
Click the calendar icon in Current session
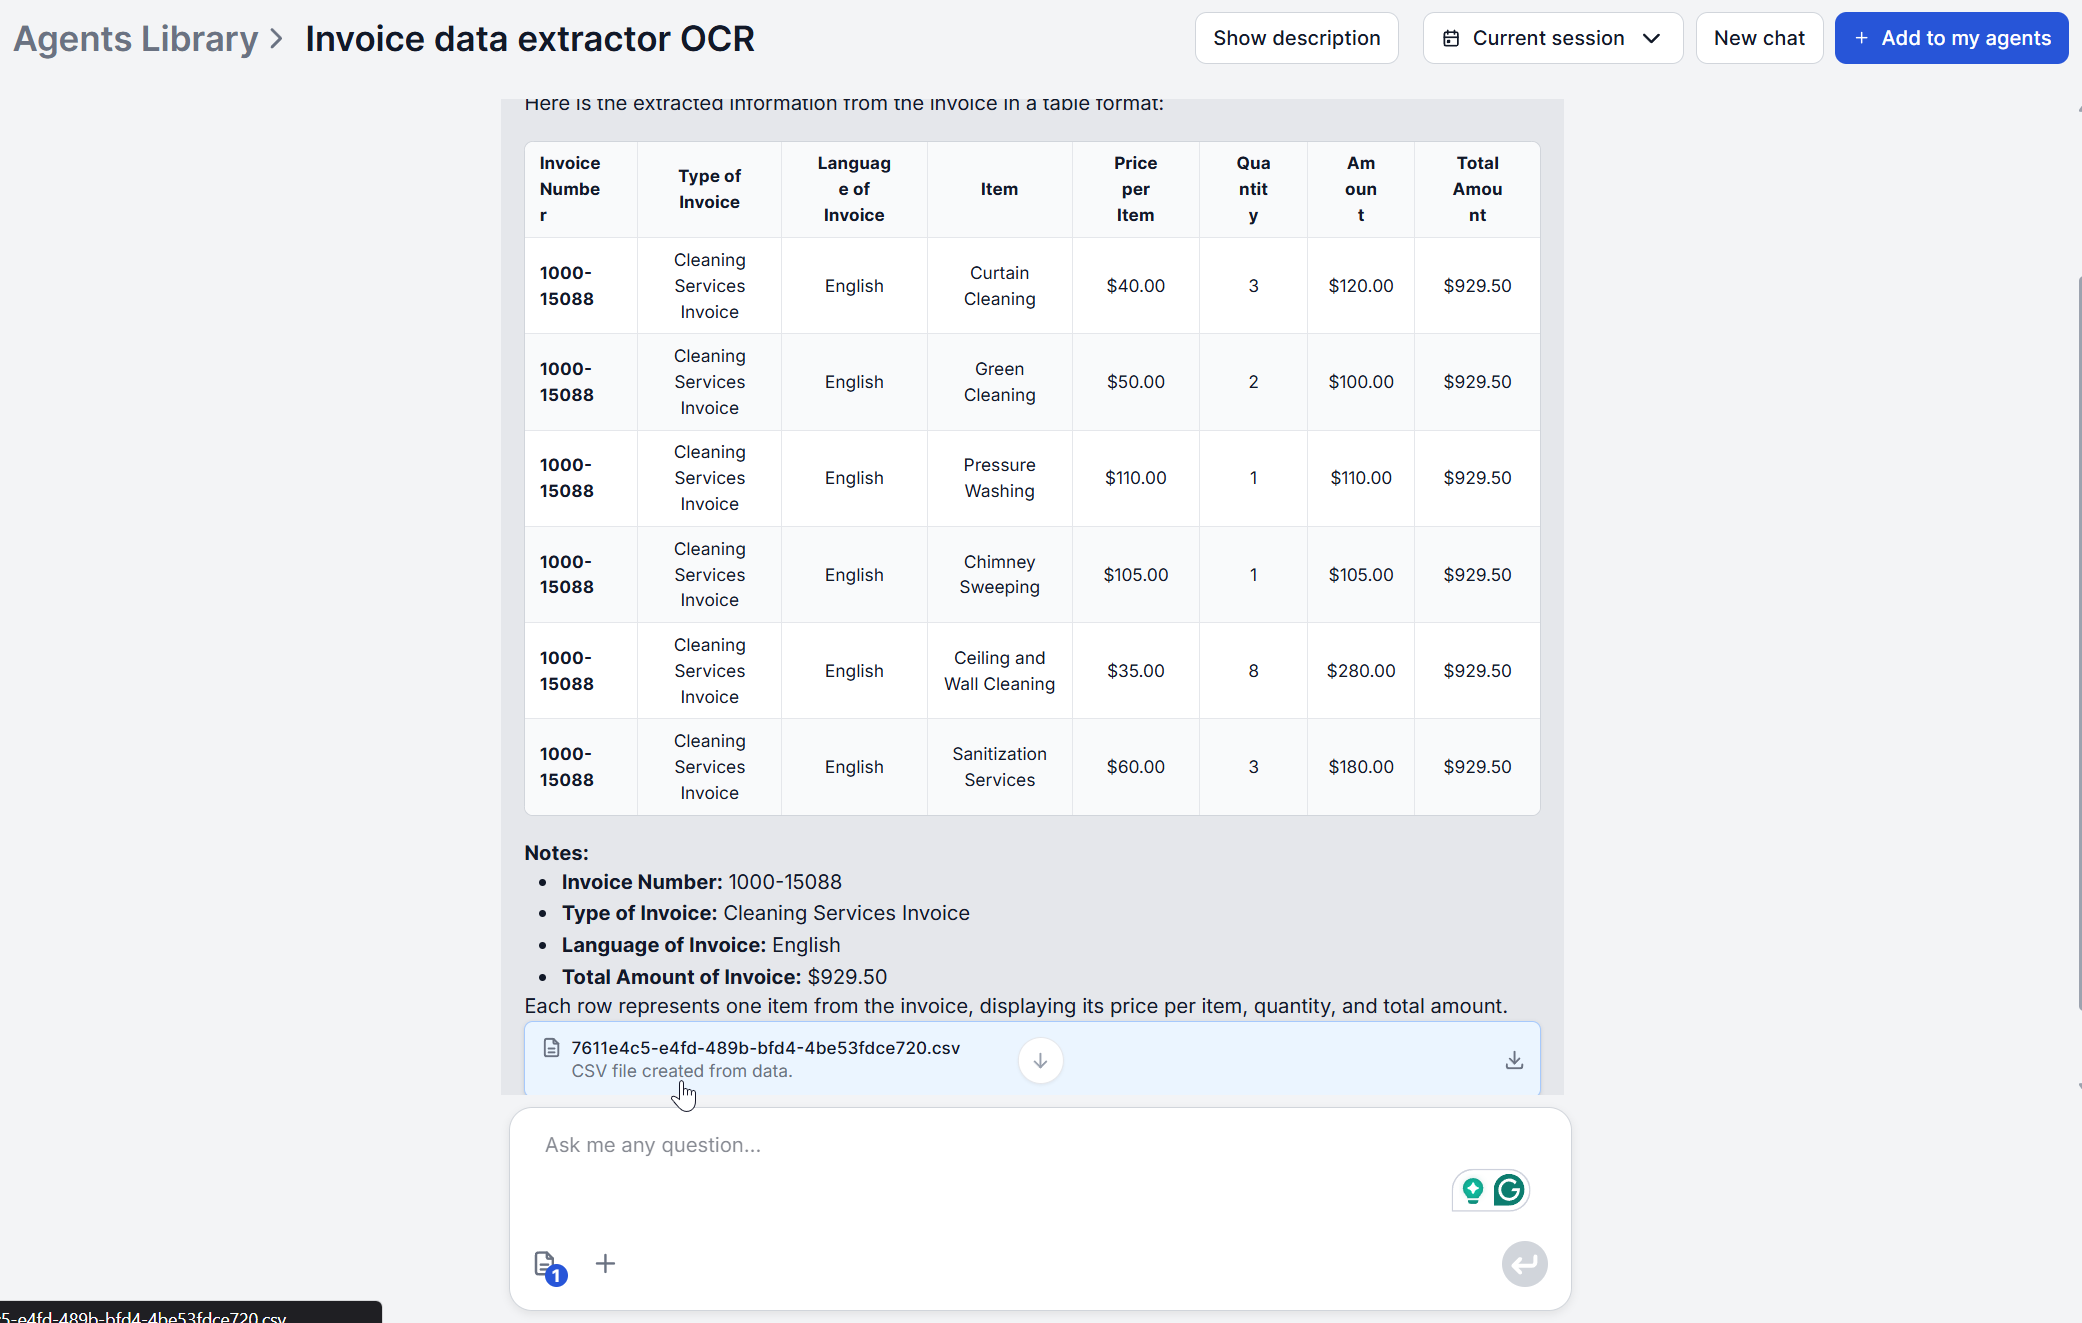pos(1451,38)
